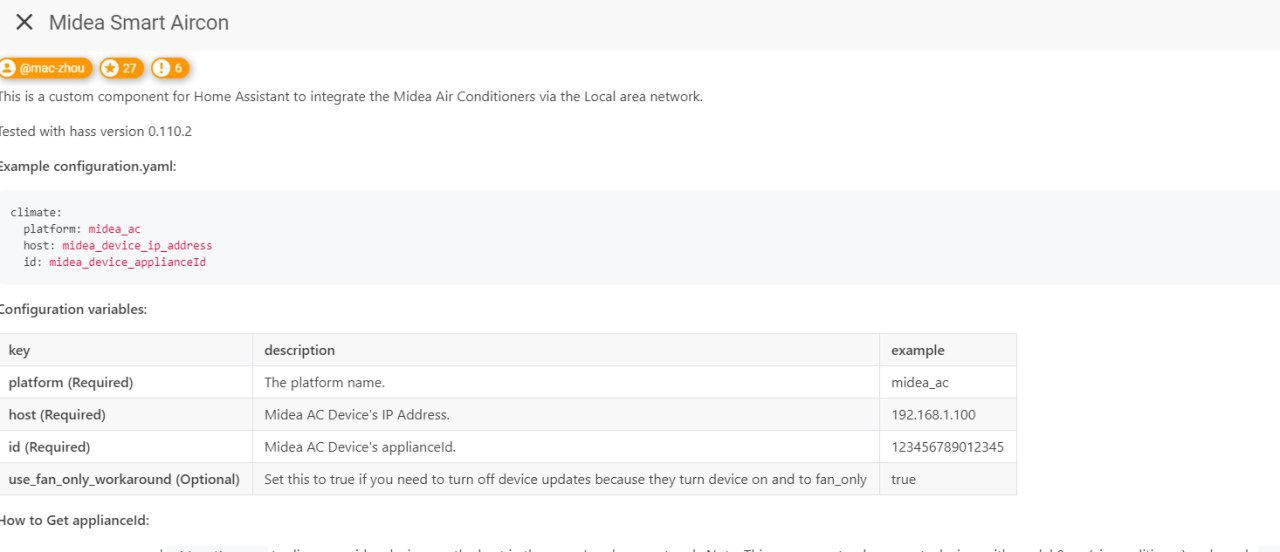Click midea_device_applianceId in the code block

click(127, 262)
